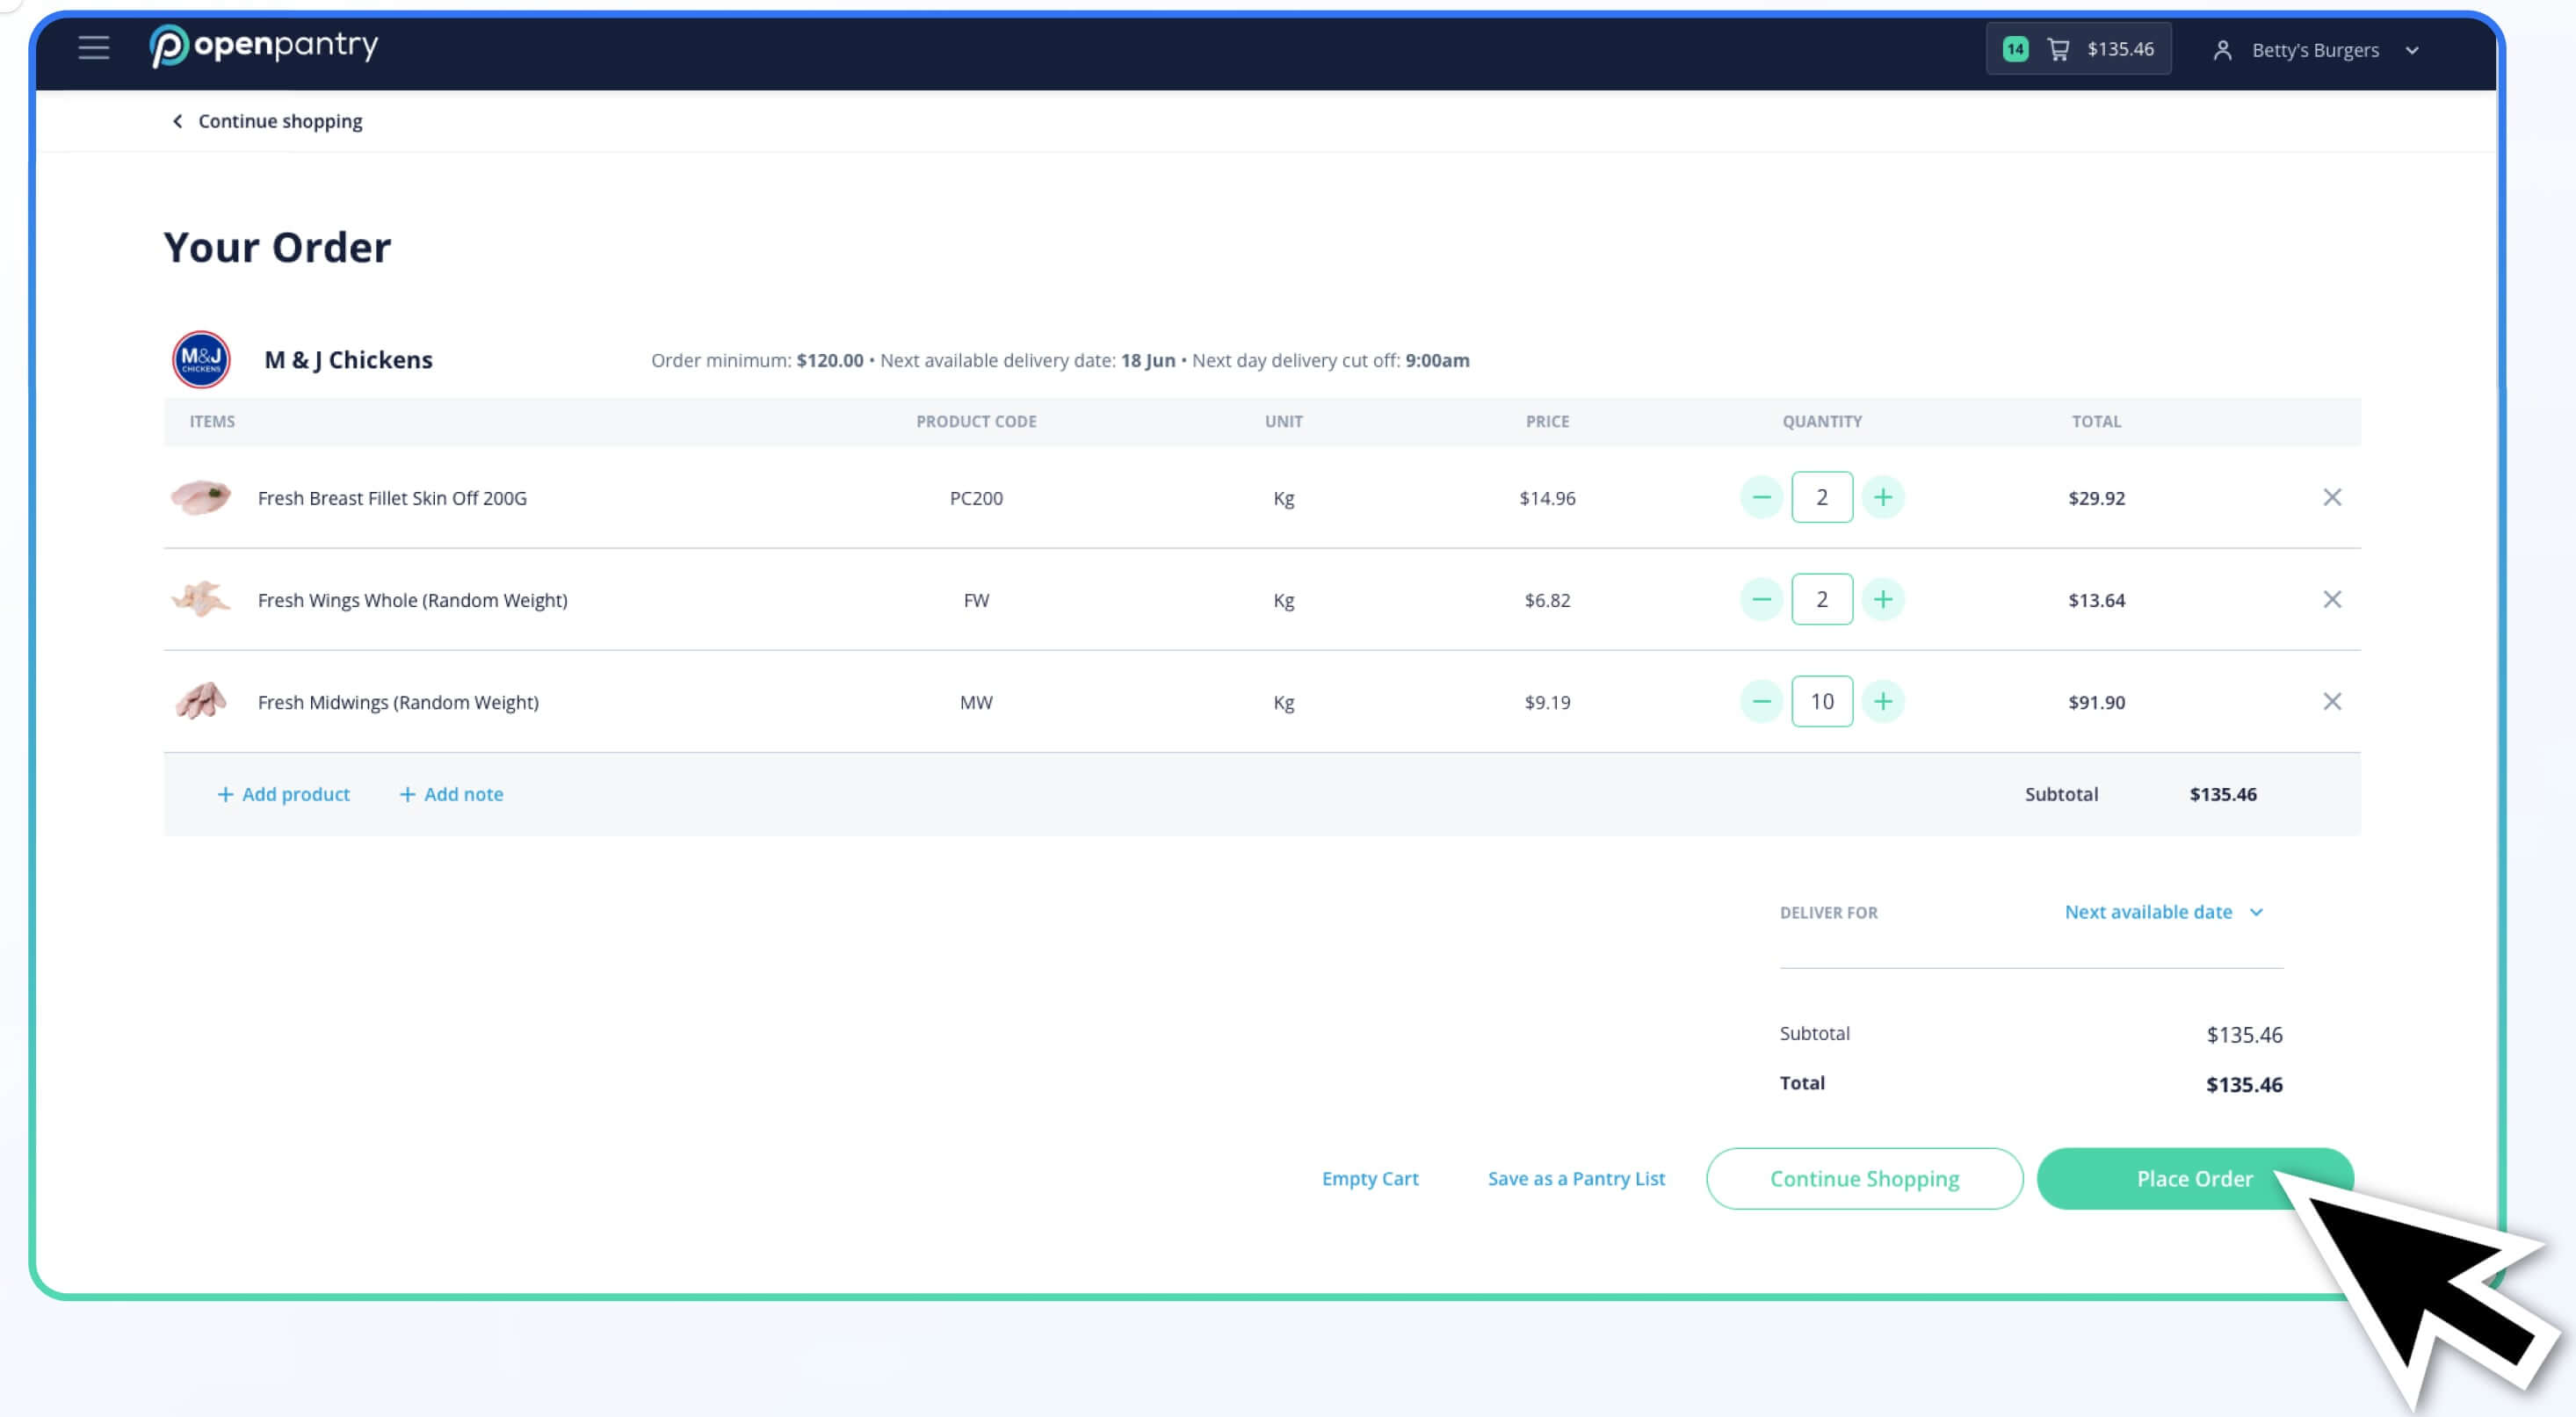Delete Fresh Midwings row with X
Screen dimensions: 2576x1417
pyautogui.click(x=2331, y=701)
